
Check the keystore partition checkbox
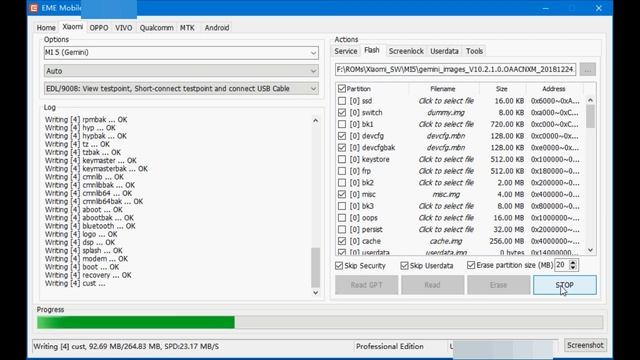[x=342, y=159]
